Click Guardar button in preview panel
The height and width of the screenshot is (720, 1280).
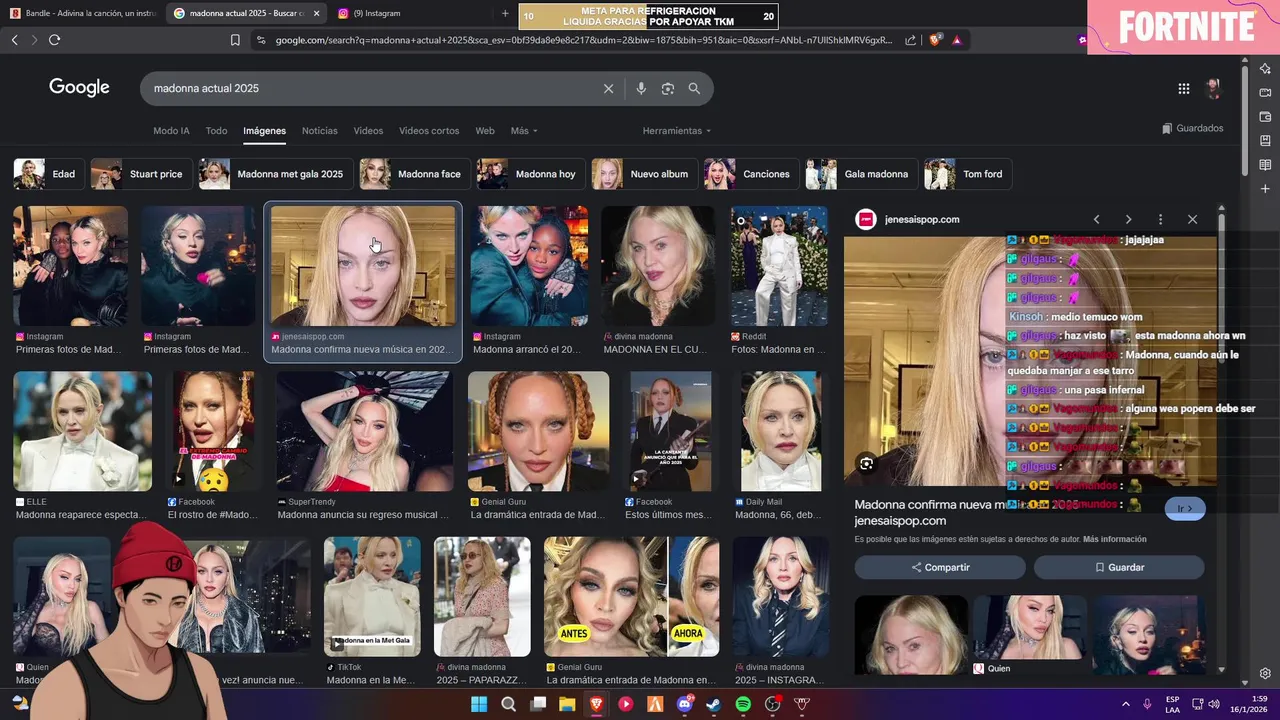tap(1119, 567)
